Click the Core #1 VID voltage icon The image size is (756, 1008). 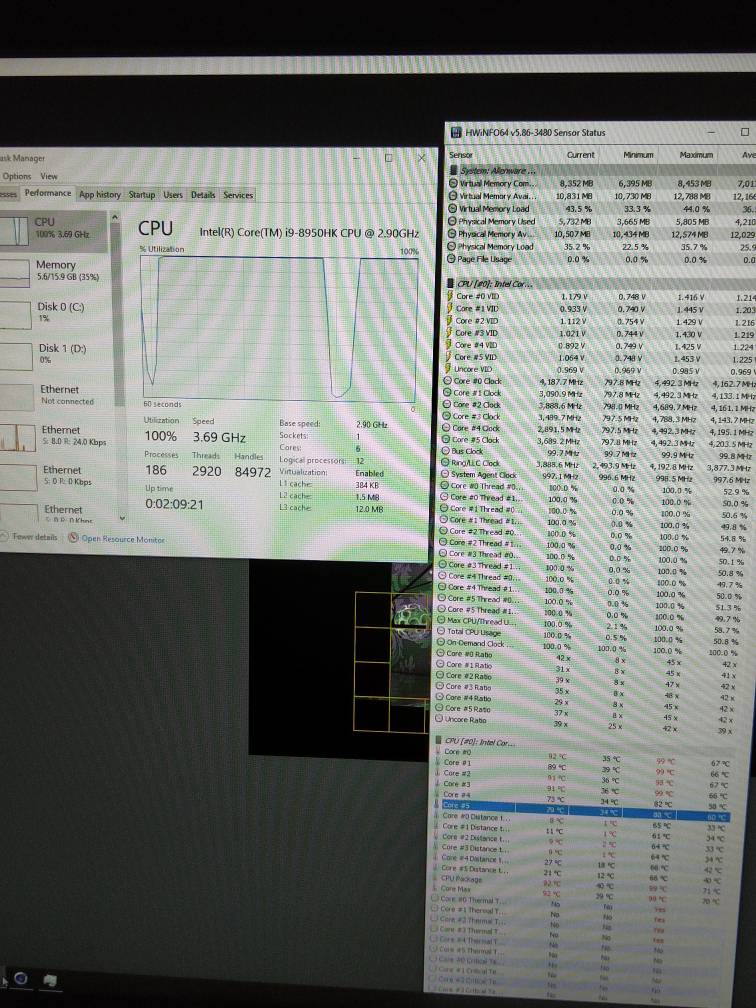coord(450,309)
